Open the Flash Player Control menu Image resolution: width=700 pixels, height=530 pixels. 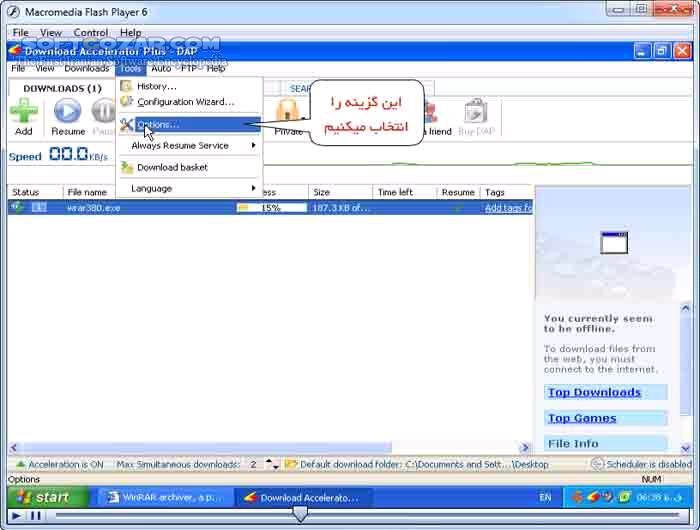91,33
